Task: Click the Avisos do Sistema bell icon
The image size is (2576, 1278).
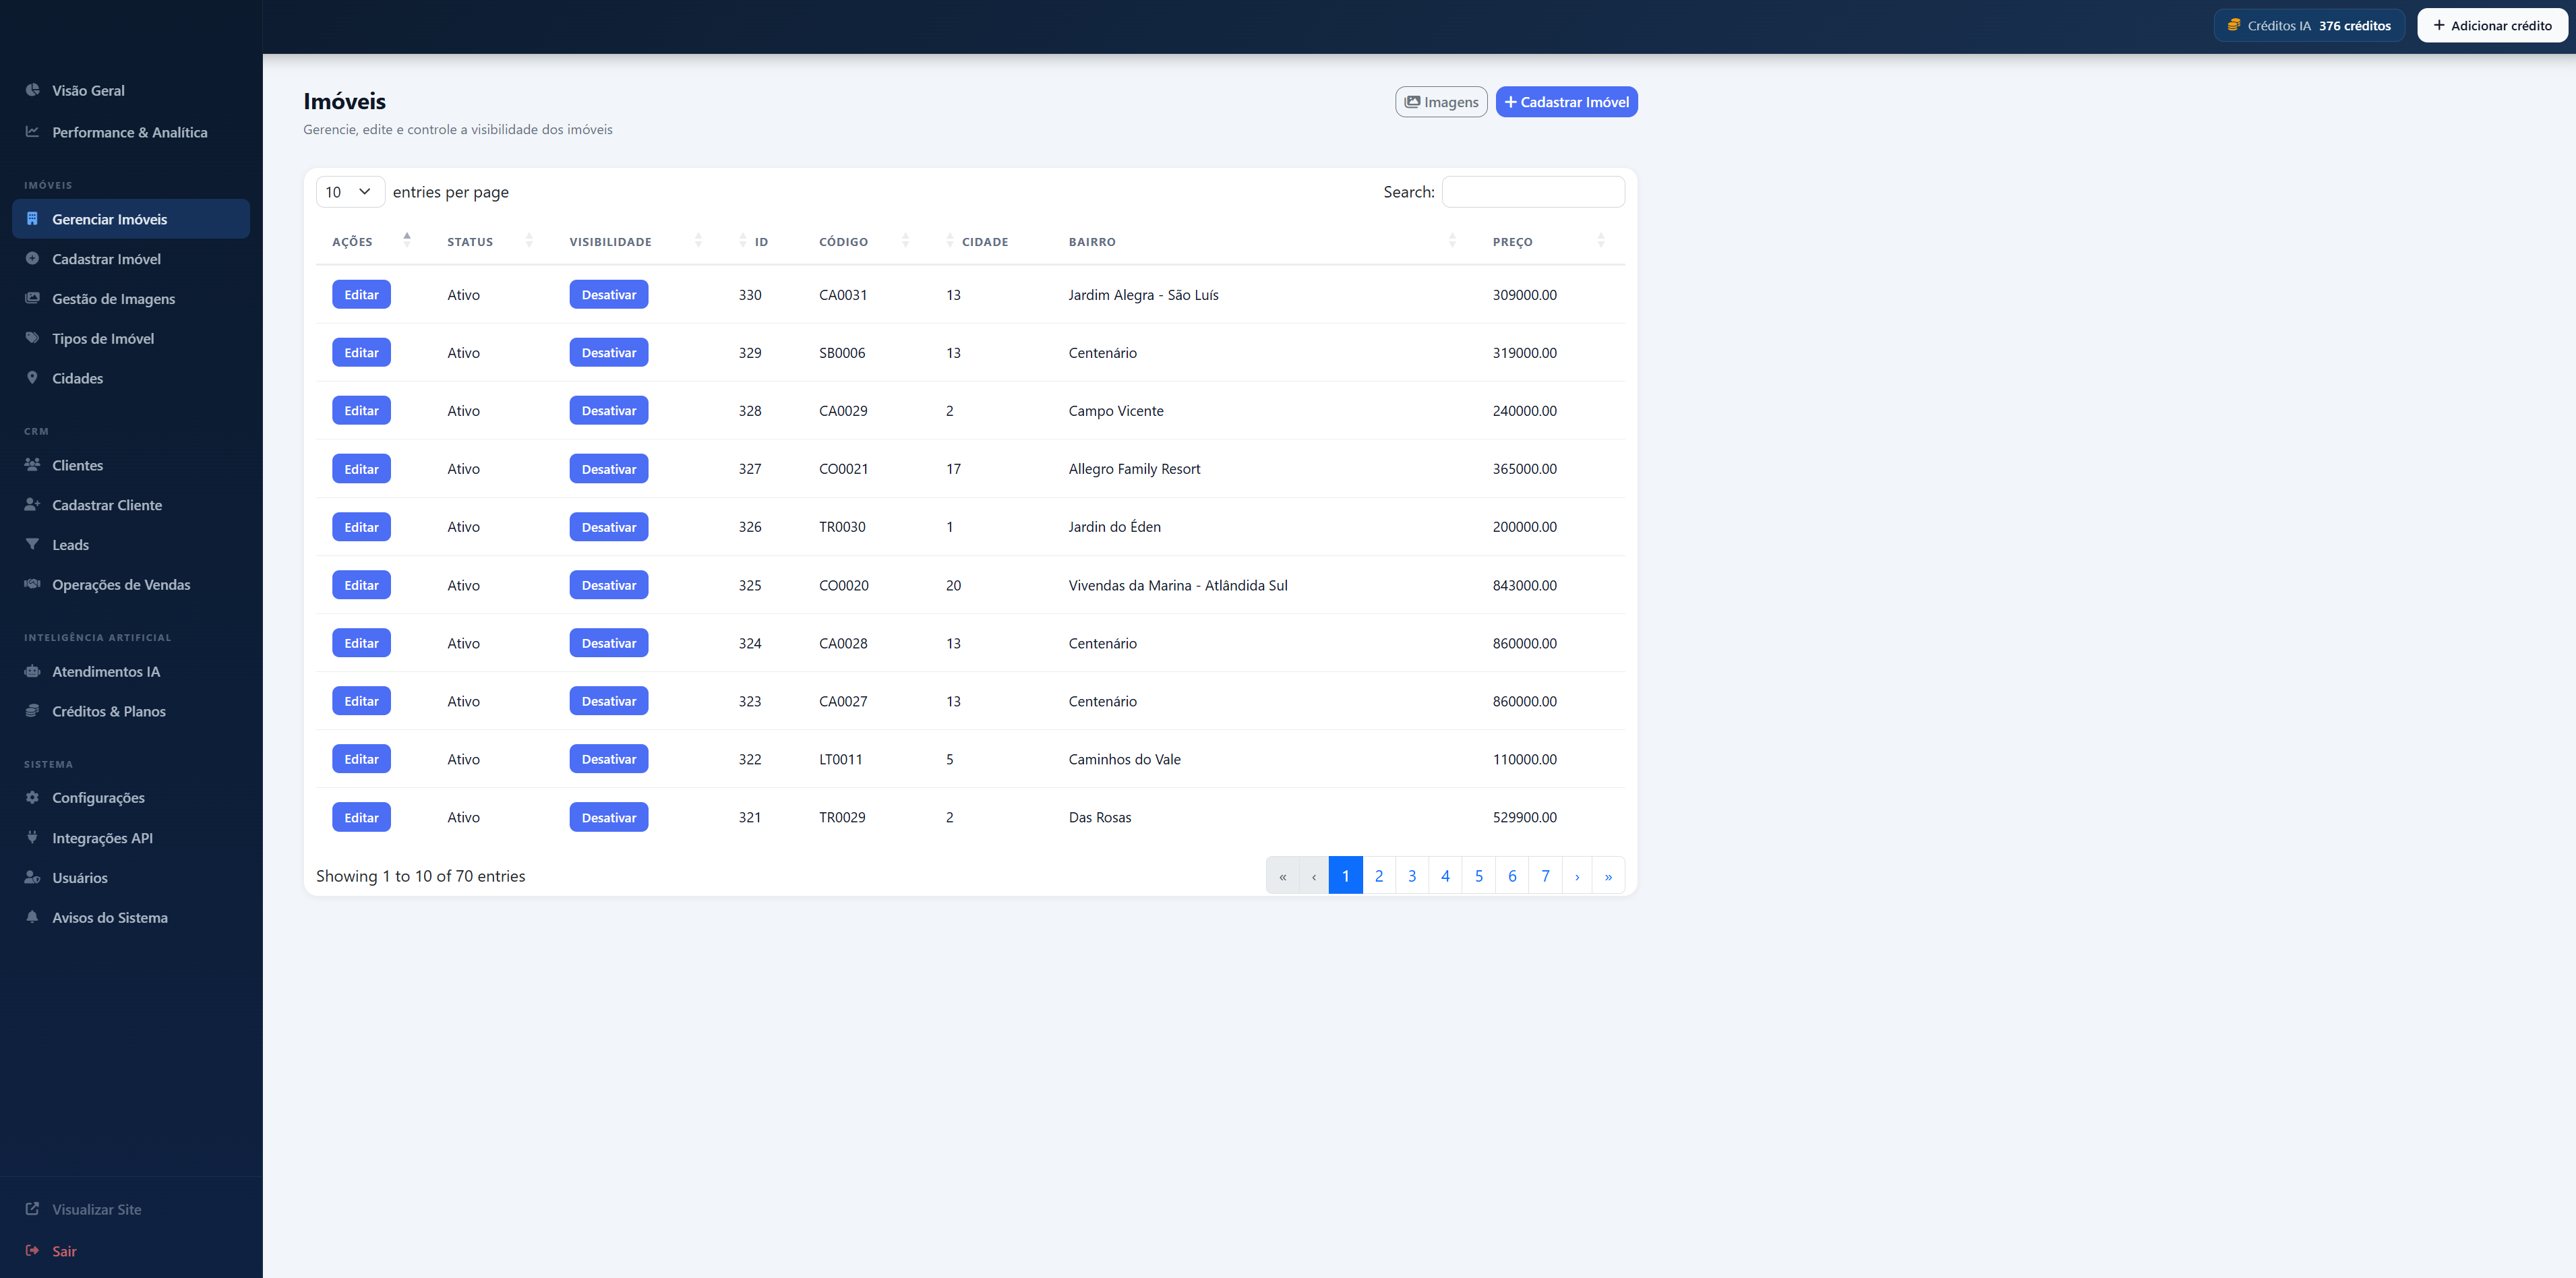Action: [32, 917]
